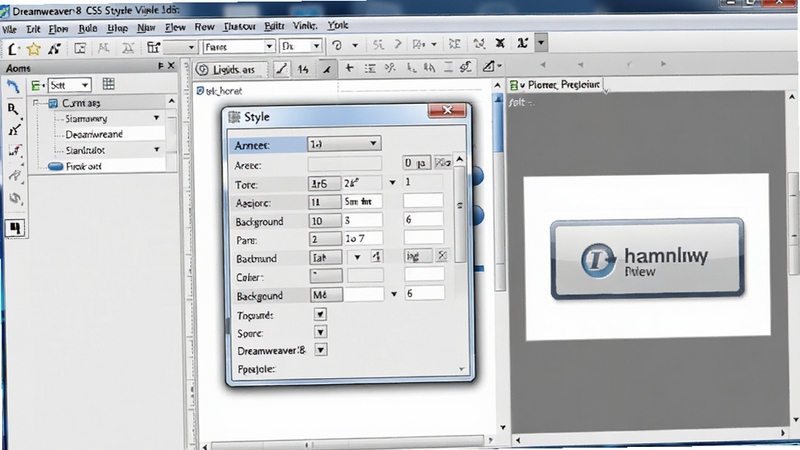The width and height of the screenshot is (800, 450).
Task: Click the Pjetjole label in Style dialog
Action: pyautogui.click(x=256, y=369)
